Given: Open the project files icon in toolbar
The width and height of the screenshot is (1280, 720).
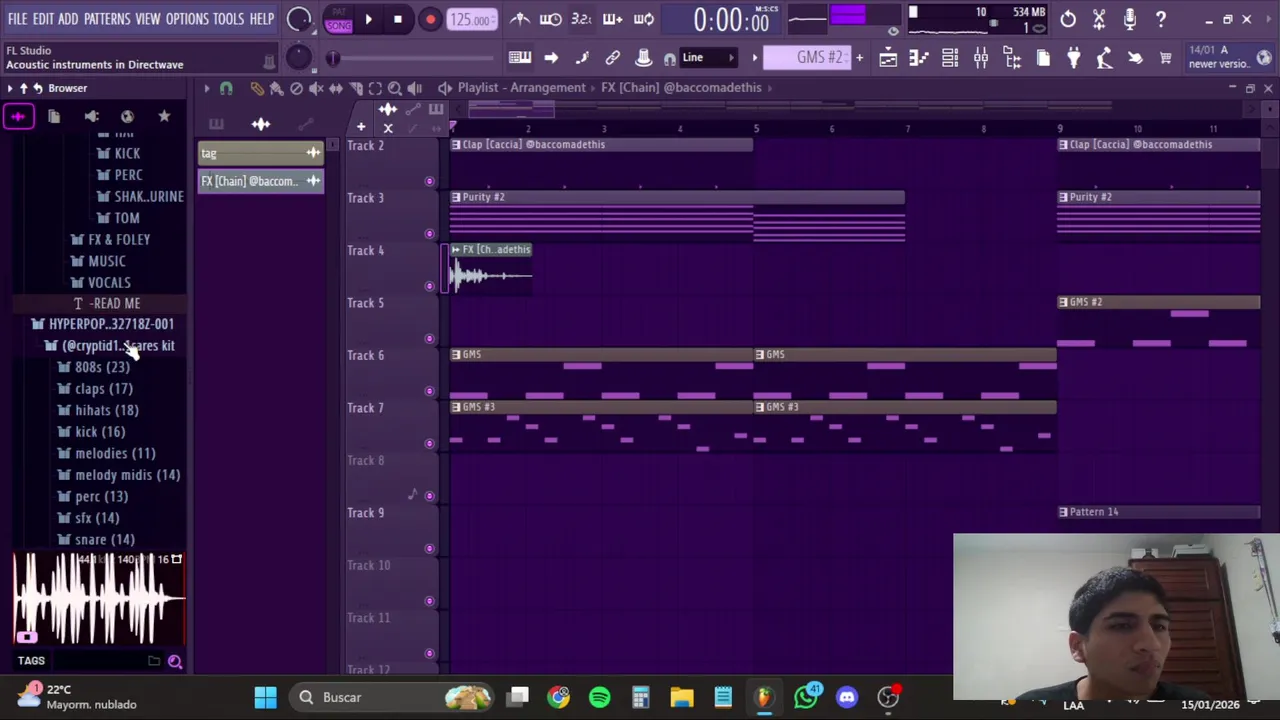Looking at the screenshot, I should 1043,58.
